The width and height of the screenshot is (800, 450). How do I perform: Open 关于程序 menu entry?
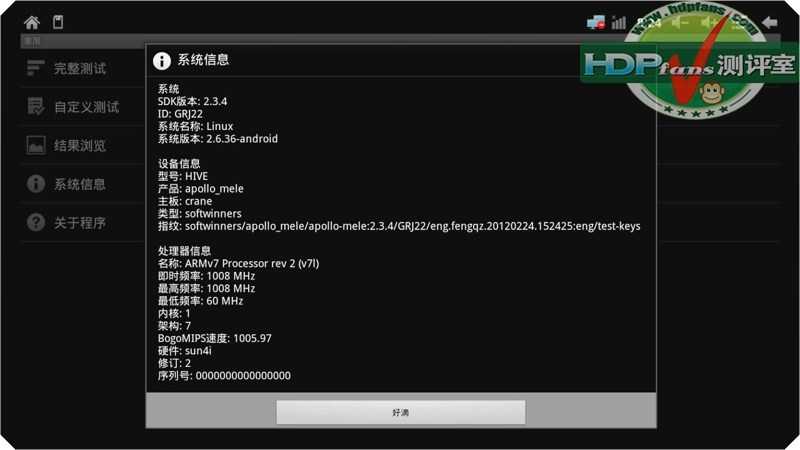coord(83,222)
